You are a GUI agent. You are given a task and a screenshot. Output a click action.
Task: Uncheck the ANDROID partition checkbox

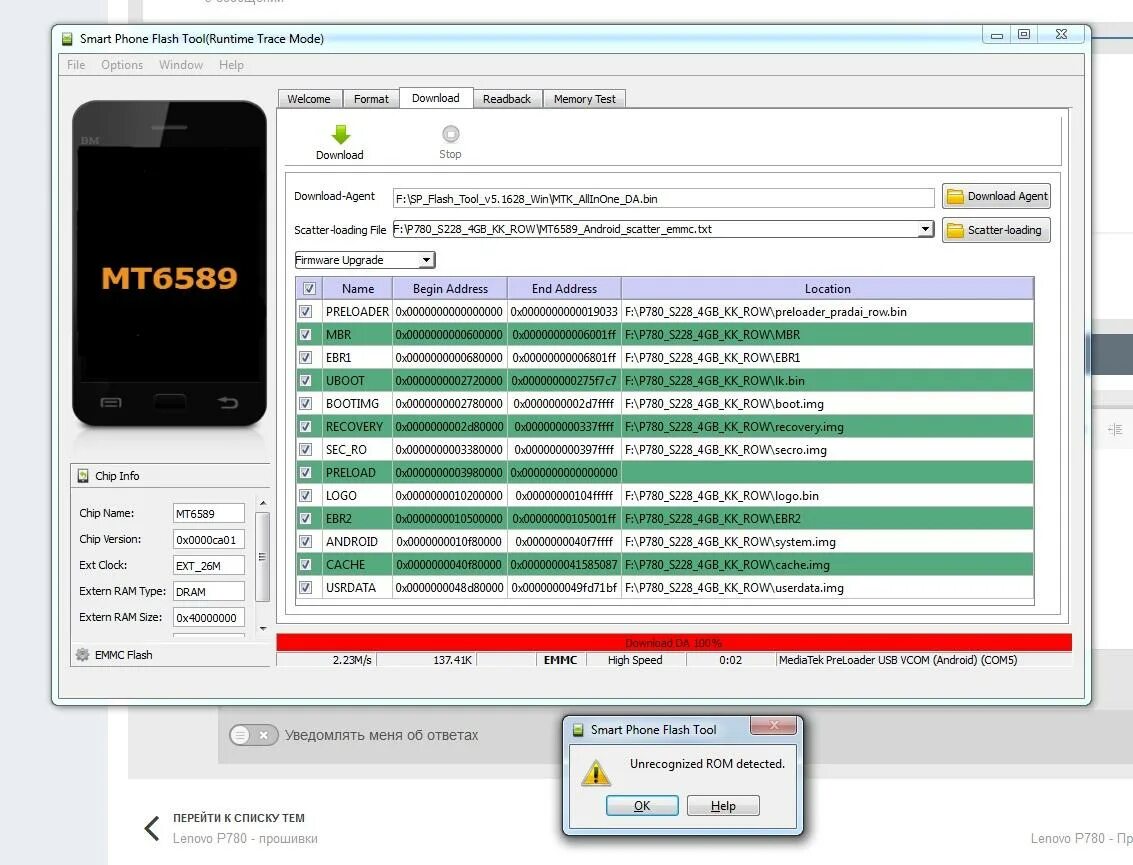pyautogui.click(x=306, y=541)
